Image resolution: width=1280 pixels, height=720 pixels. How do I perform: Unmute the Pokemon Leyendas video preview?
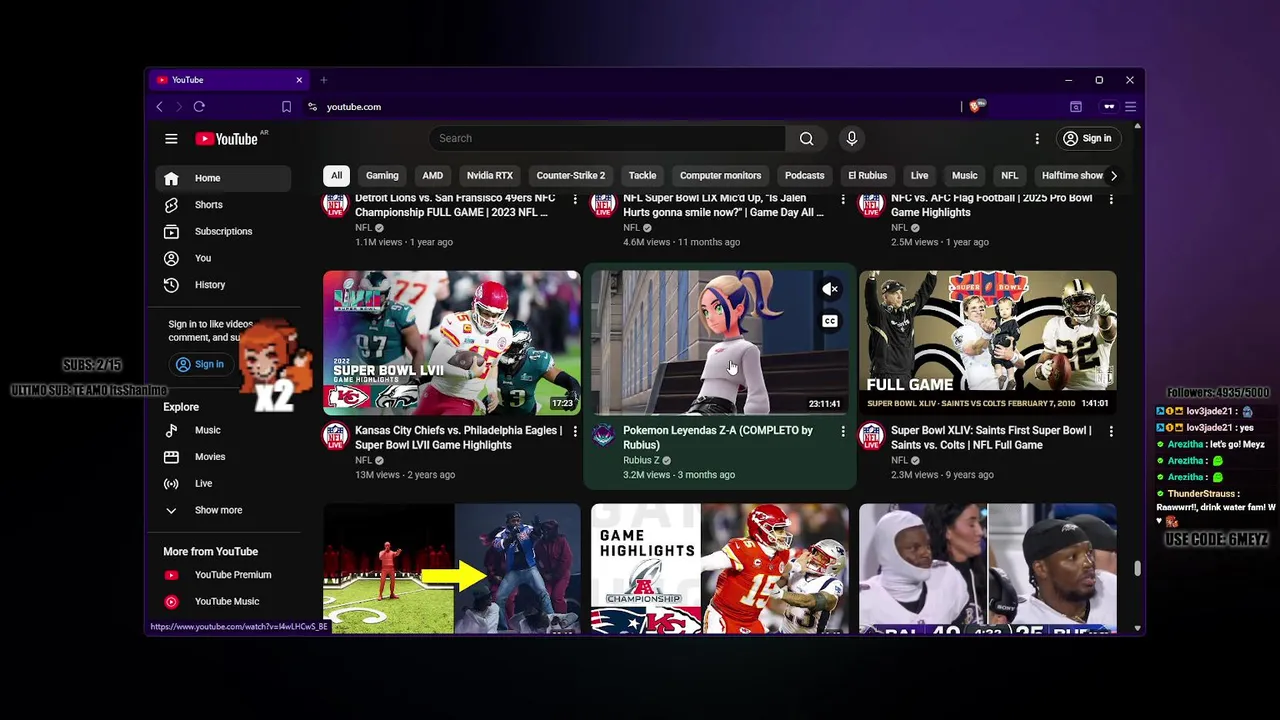coord(830,289)
